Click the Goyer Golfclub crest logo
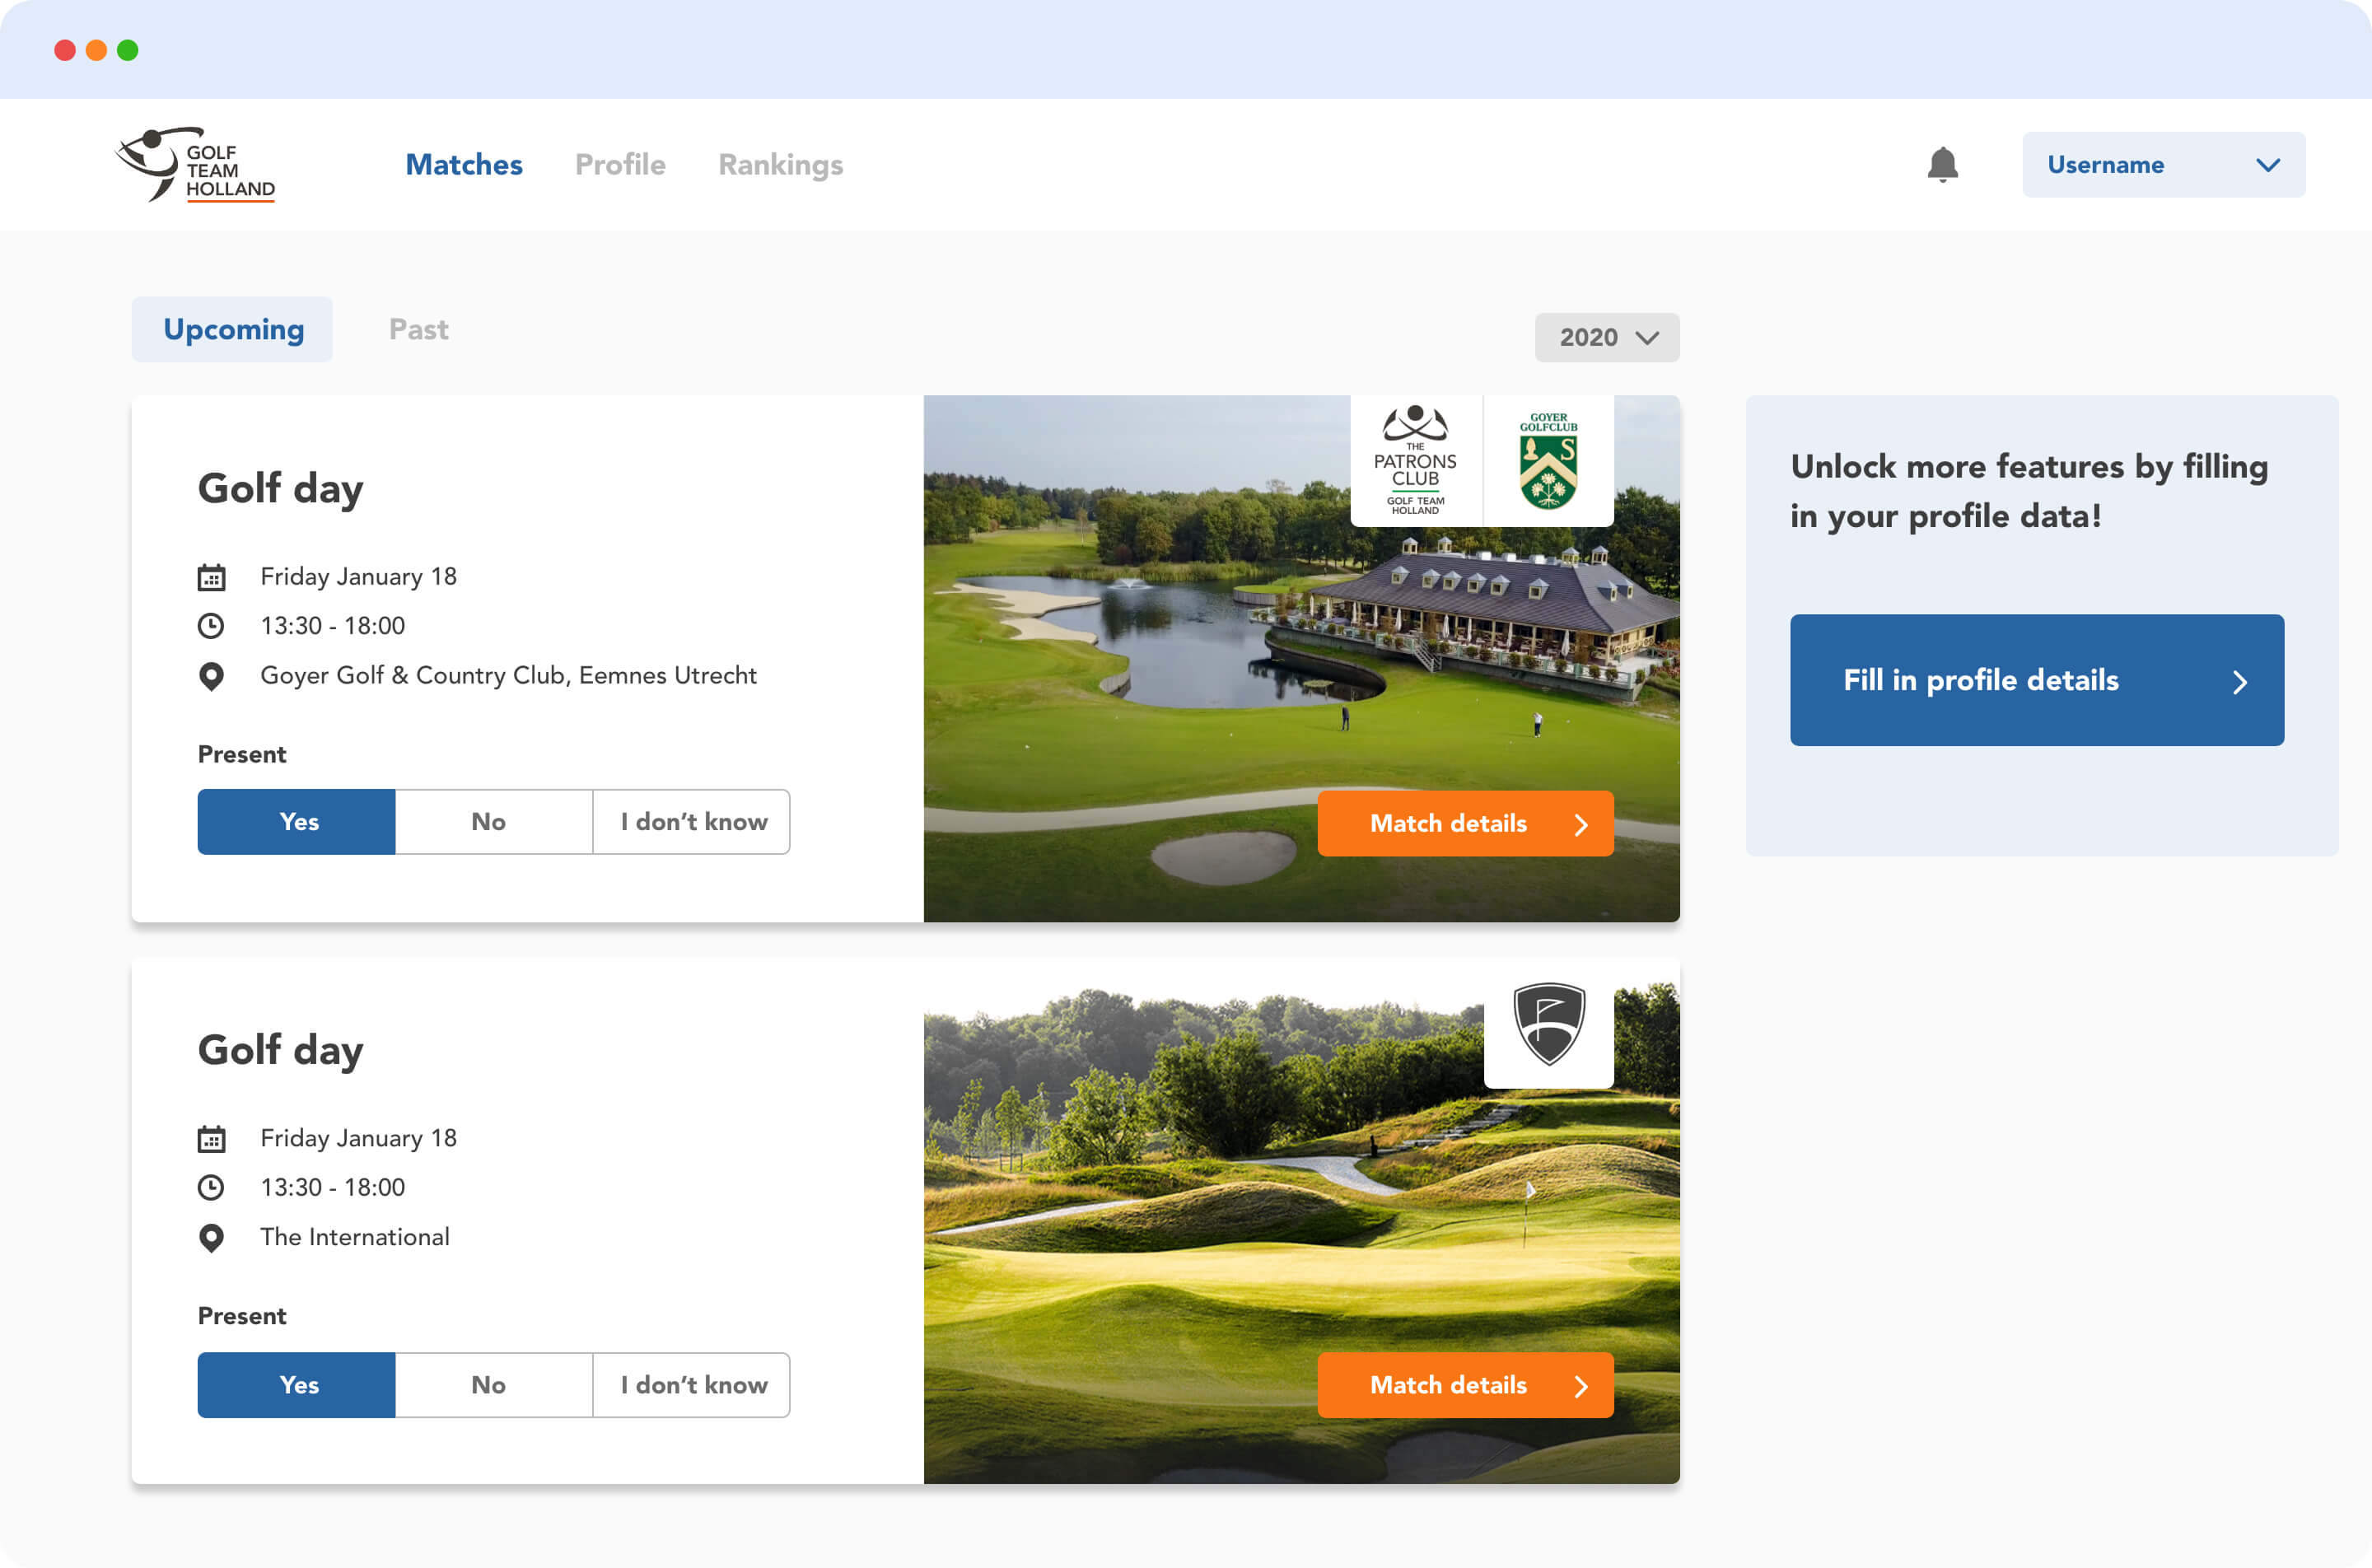2372x1568 pixels. click(x=1548, y=460)
